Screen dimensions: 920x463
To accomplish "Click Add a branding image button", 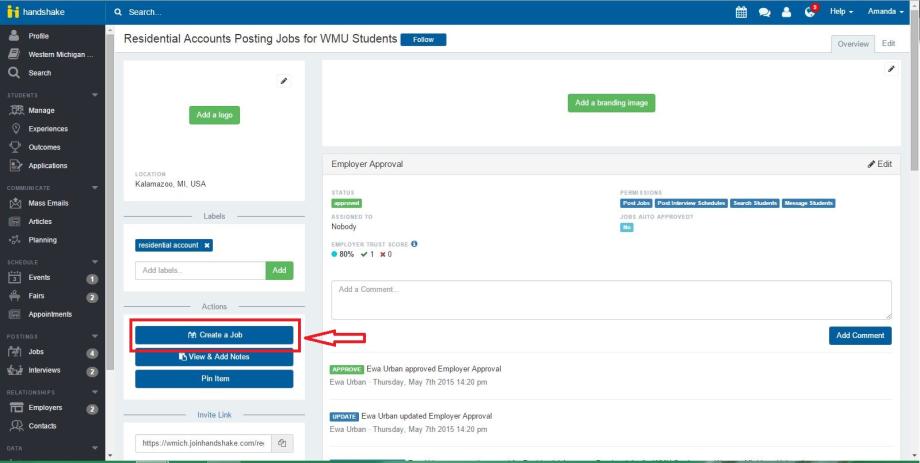I will [x=611, y=103].
